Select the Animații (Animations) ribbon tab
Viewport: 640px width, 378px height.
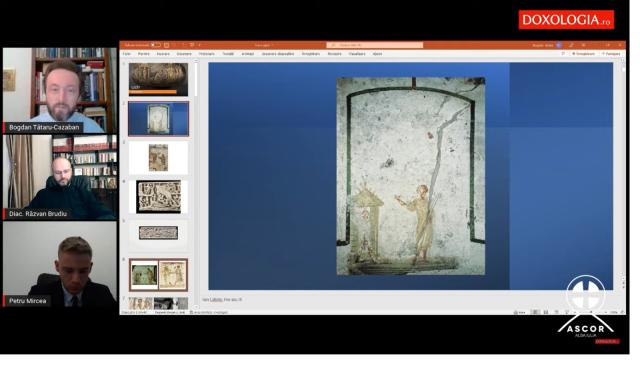pyautogui.click(x=248, y=54)
